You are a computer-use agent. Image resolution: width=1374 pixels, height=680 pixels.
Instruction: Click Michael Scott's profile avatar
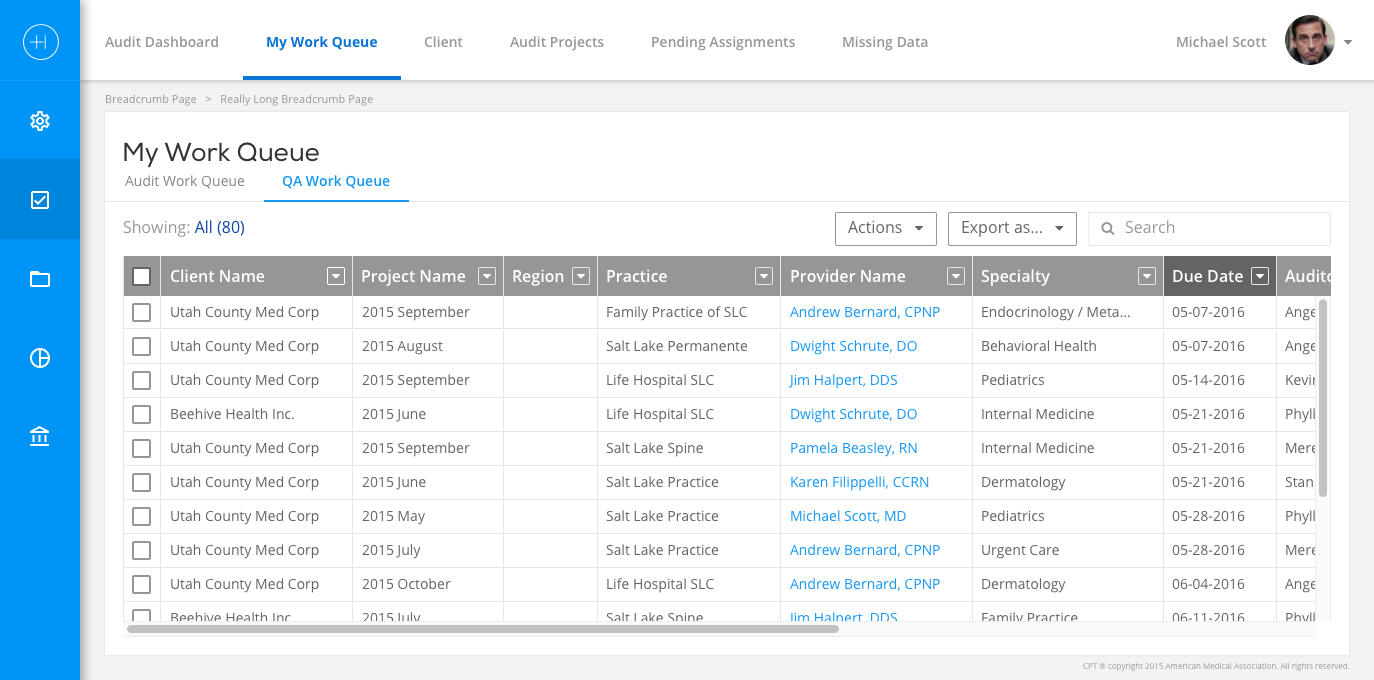point(1309,41)
